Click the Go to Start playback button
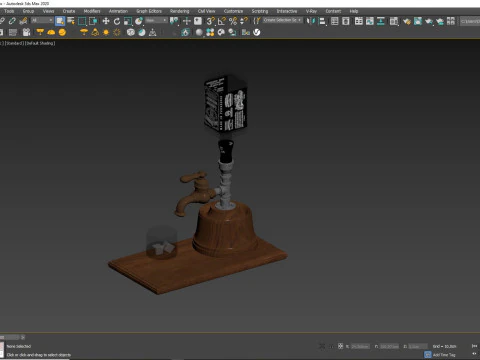The width and height of the screenshot is (480, 360). click(474, 346)
